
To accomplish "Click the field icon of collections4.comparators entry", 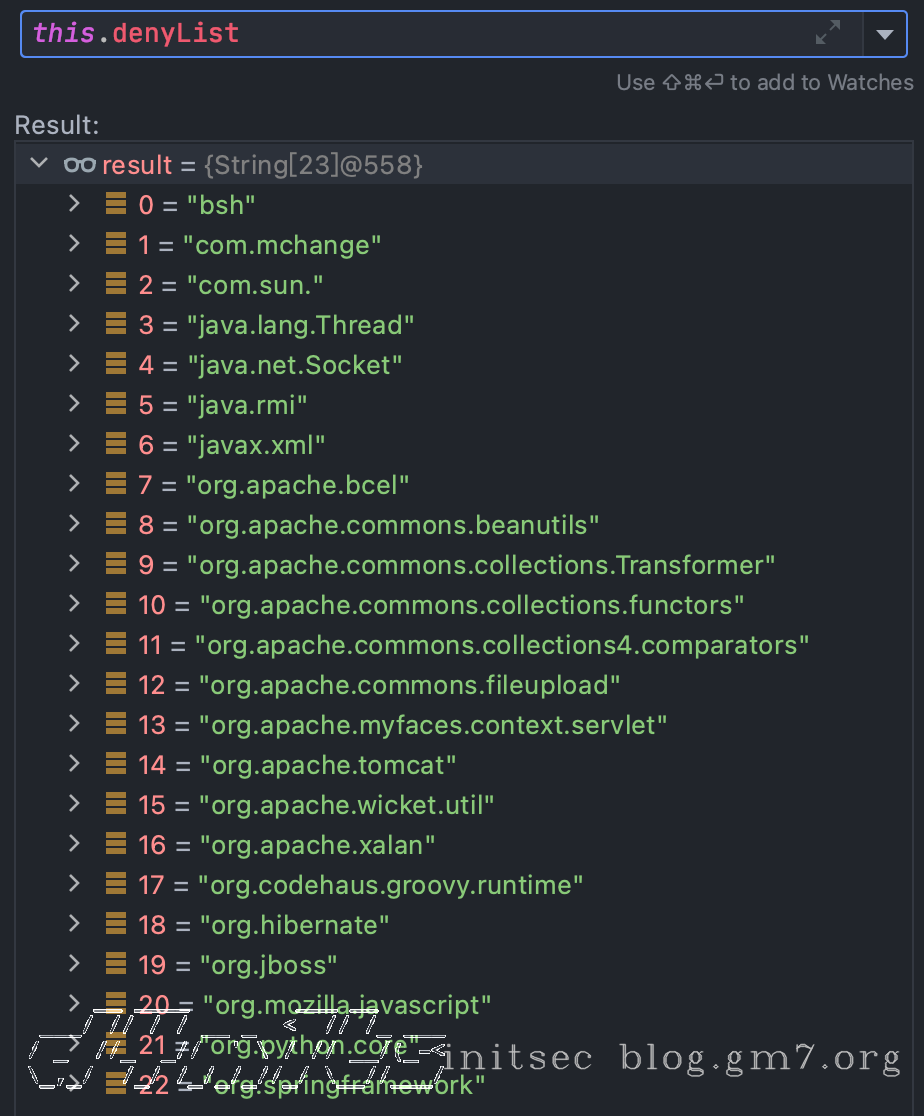I will [116, 644].
